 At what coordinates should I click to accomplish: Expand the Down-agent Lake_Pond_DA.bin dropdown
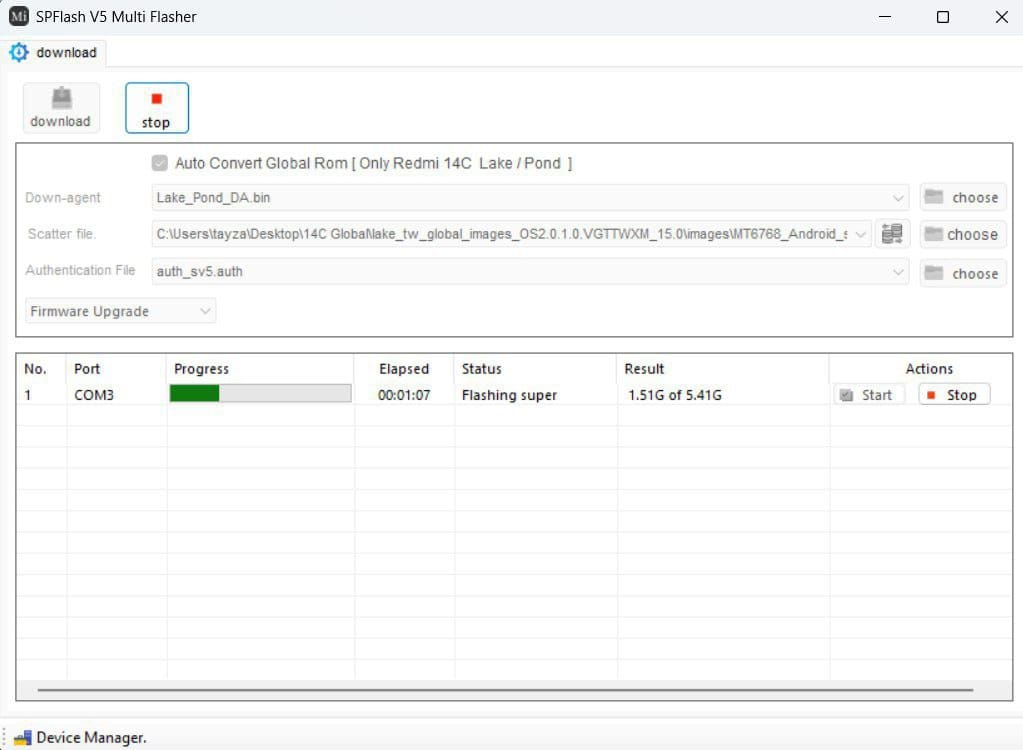pos(897,198)
